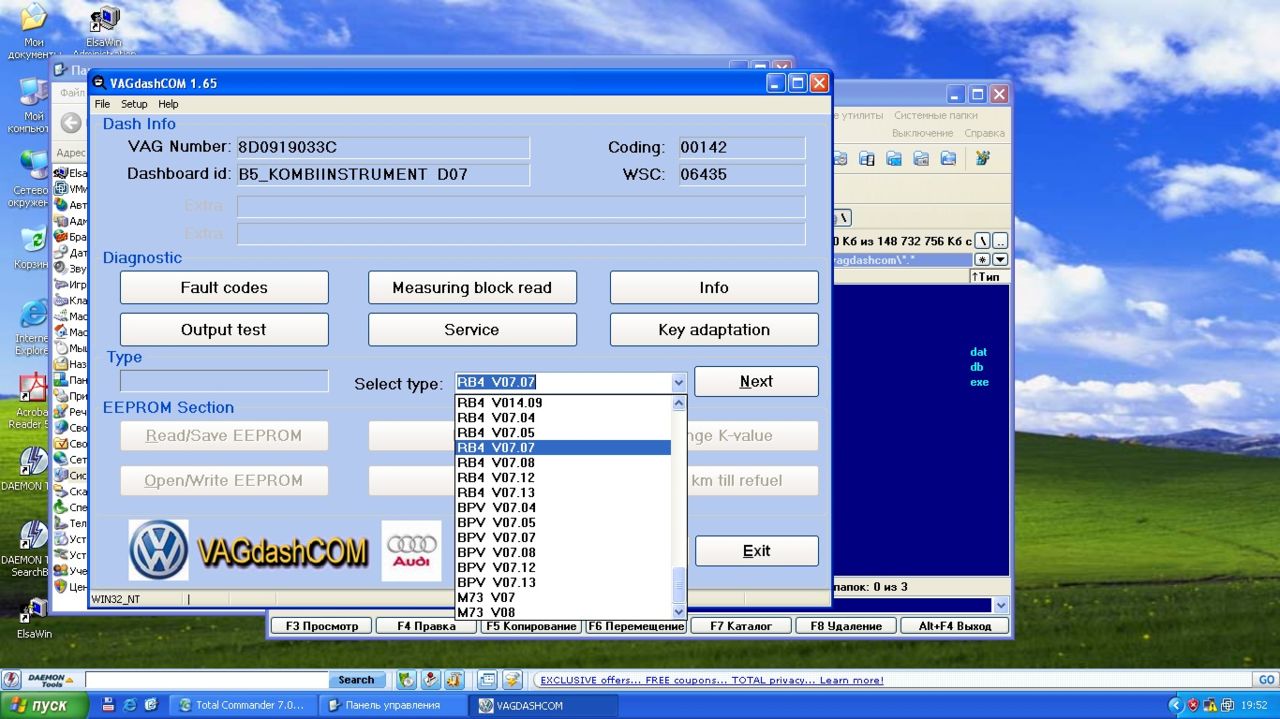This screenshot has width=1280, height=719.
Task: Click the root directory backslash button in Total Commander
Action: tap(982, 241)
